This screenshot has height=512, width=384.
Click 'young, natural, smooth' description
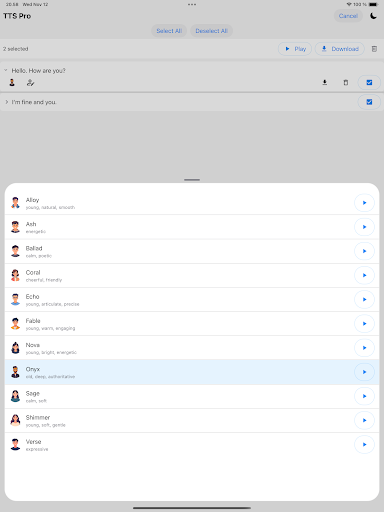click(50, 207)
